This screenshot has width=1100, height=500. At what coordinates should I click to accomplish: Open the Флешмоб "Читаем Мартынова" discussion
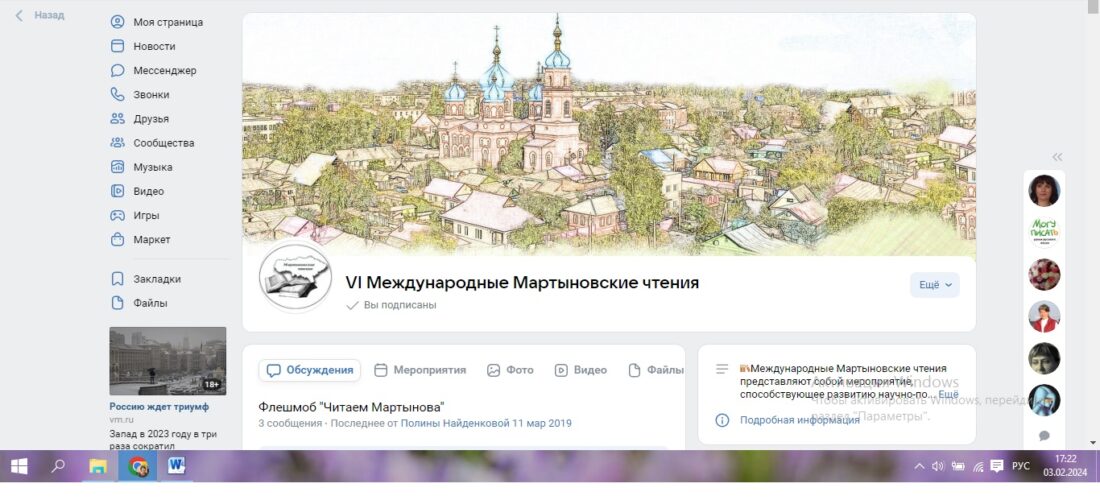351,407
